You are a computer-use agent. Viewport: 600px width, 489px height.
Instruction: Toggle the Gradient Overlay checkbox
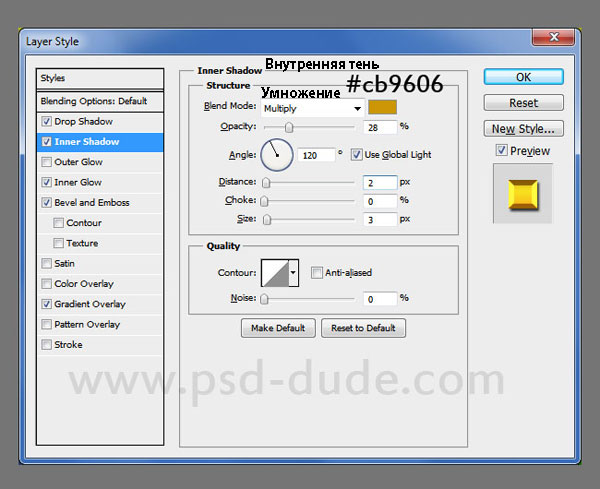[x=46, y=304]
